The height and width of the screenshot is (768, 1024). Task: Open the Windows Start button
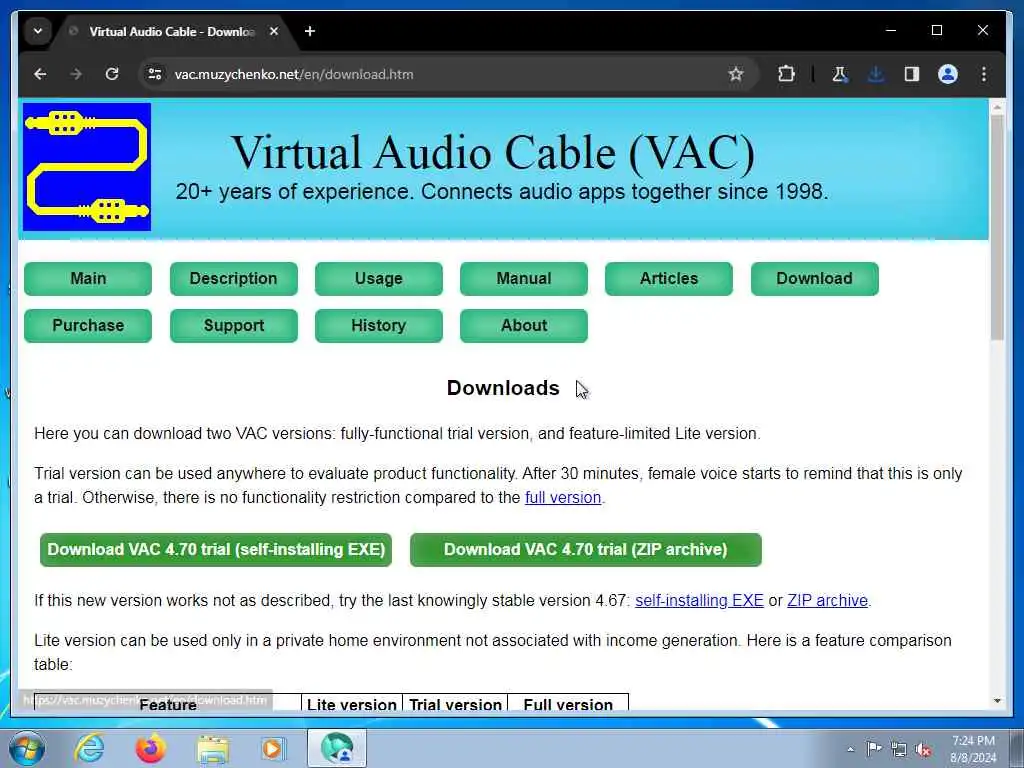[x=26, y=748]
